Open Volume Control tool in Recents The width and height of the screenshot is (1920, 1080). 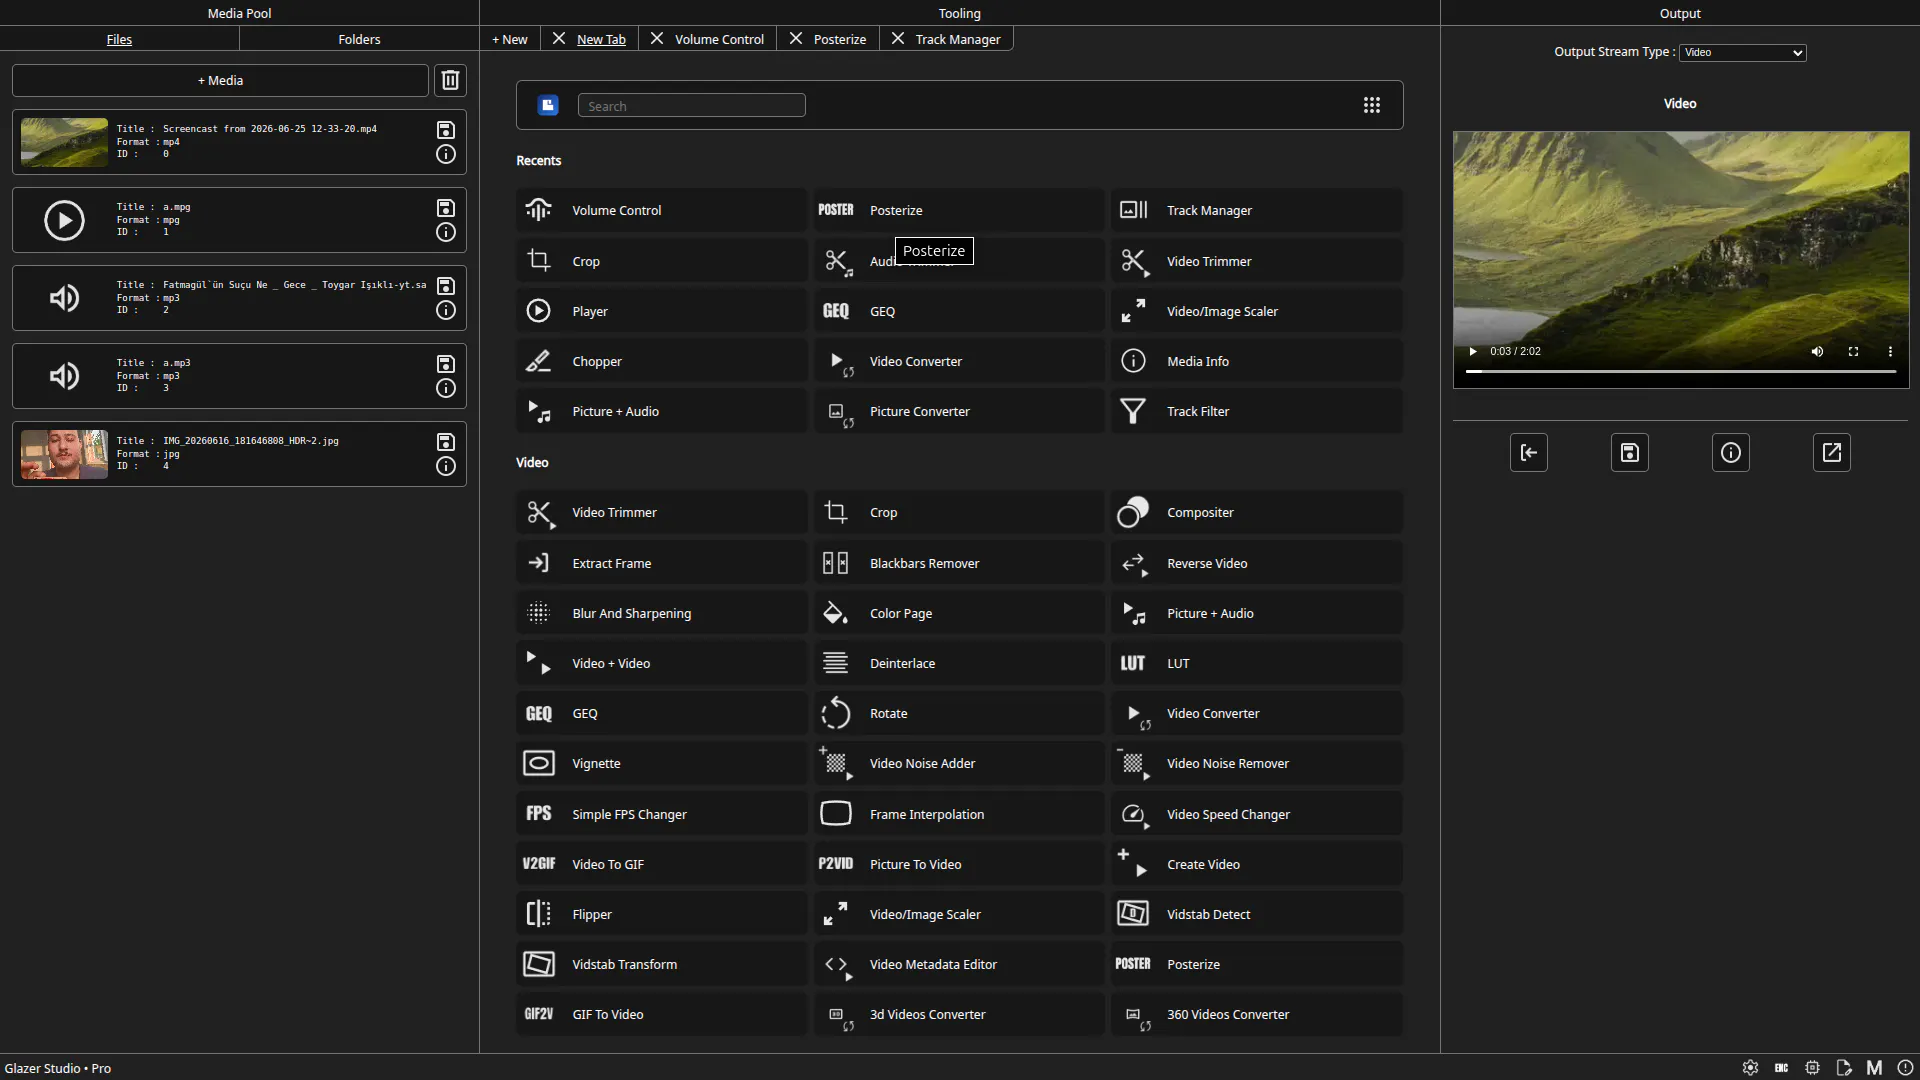pos(661,210)
